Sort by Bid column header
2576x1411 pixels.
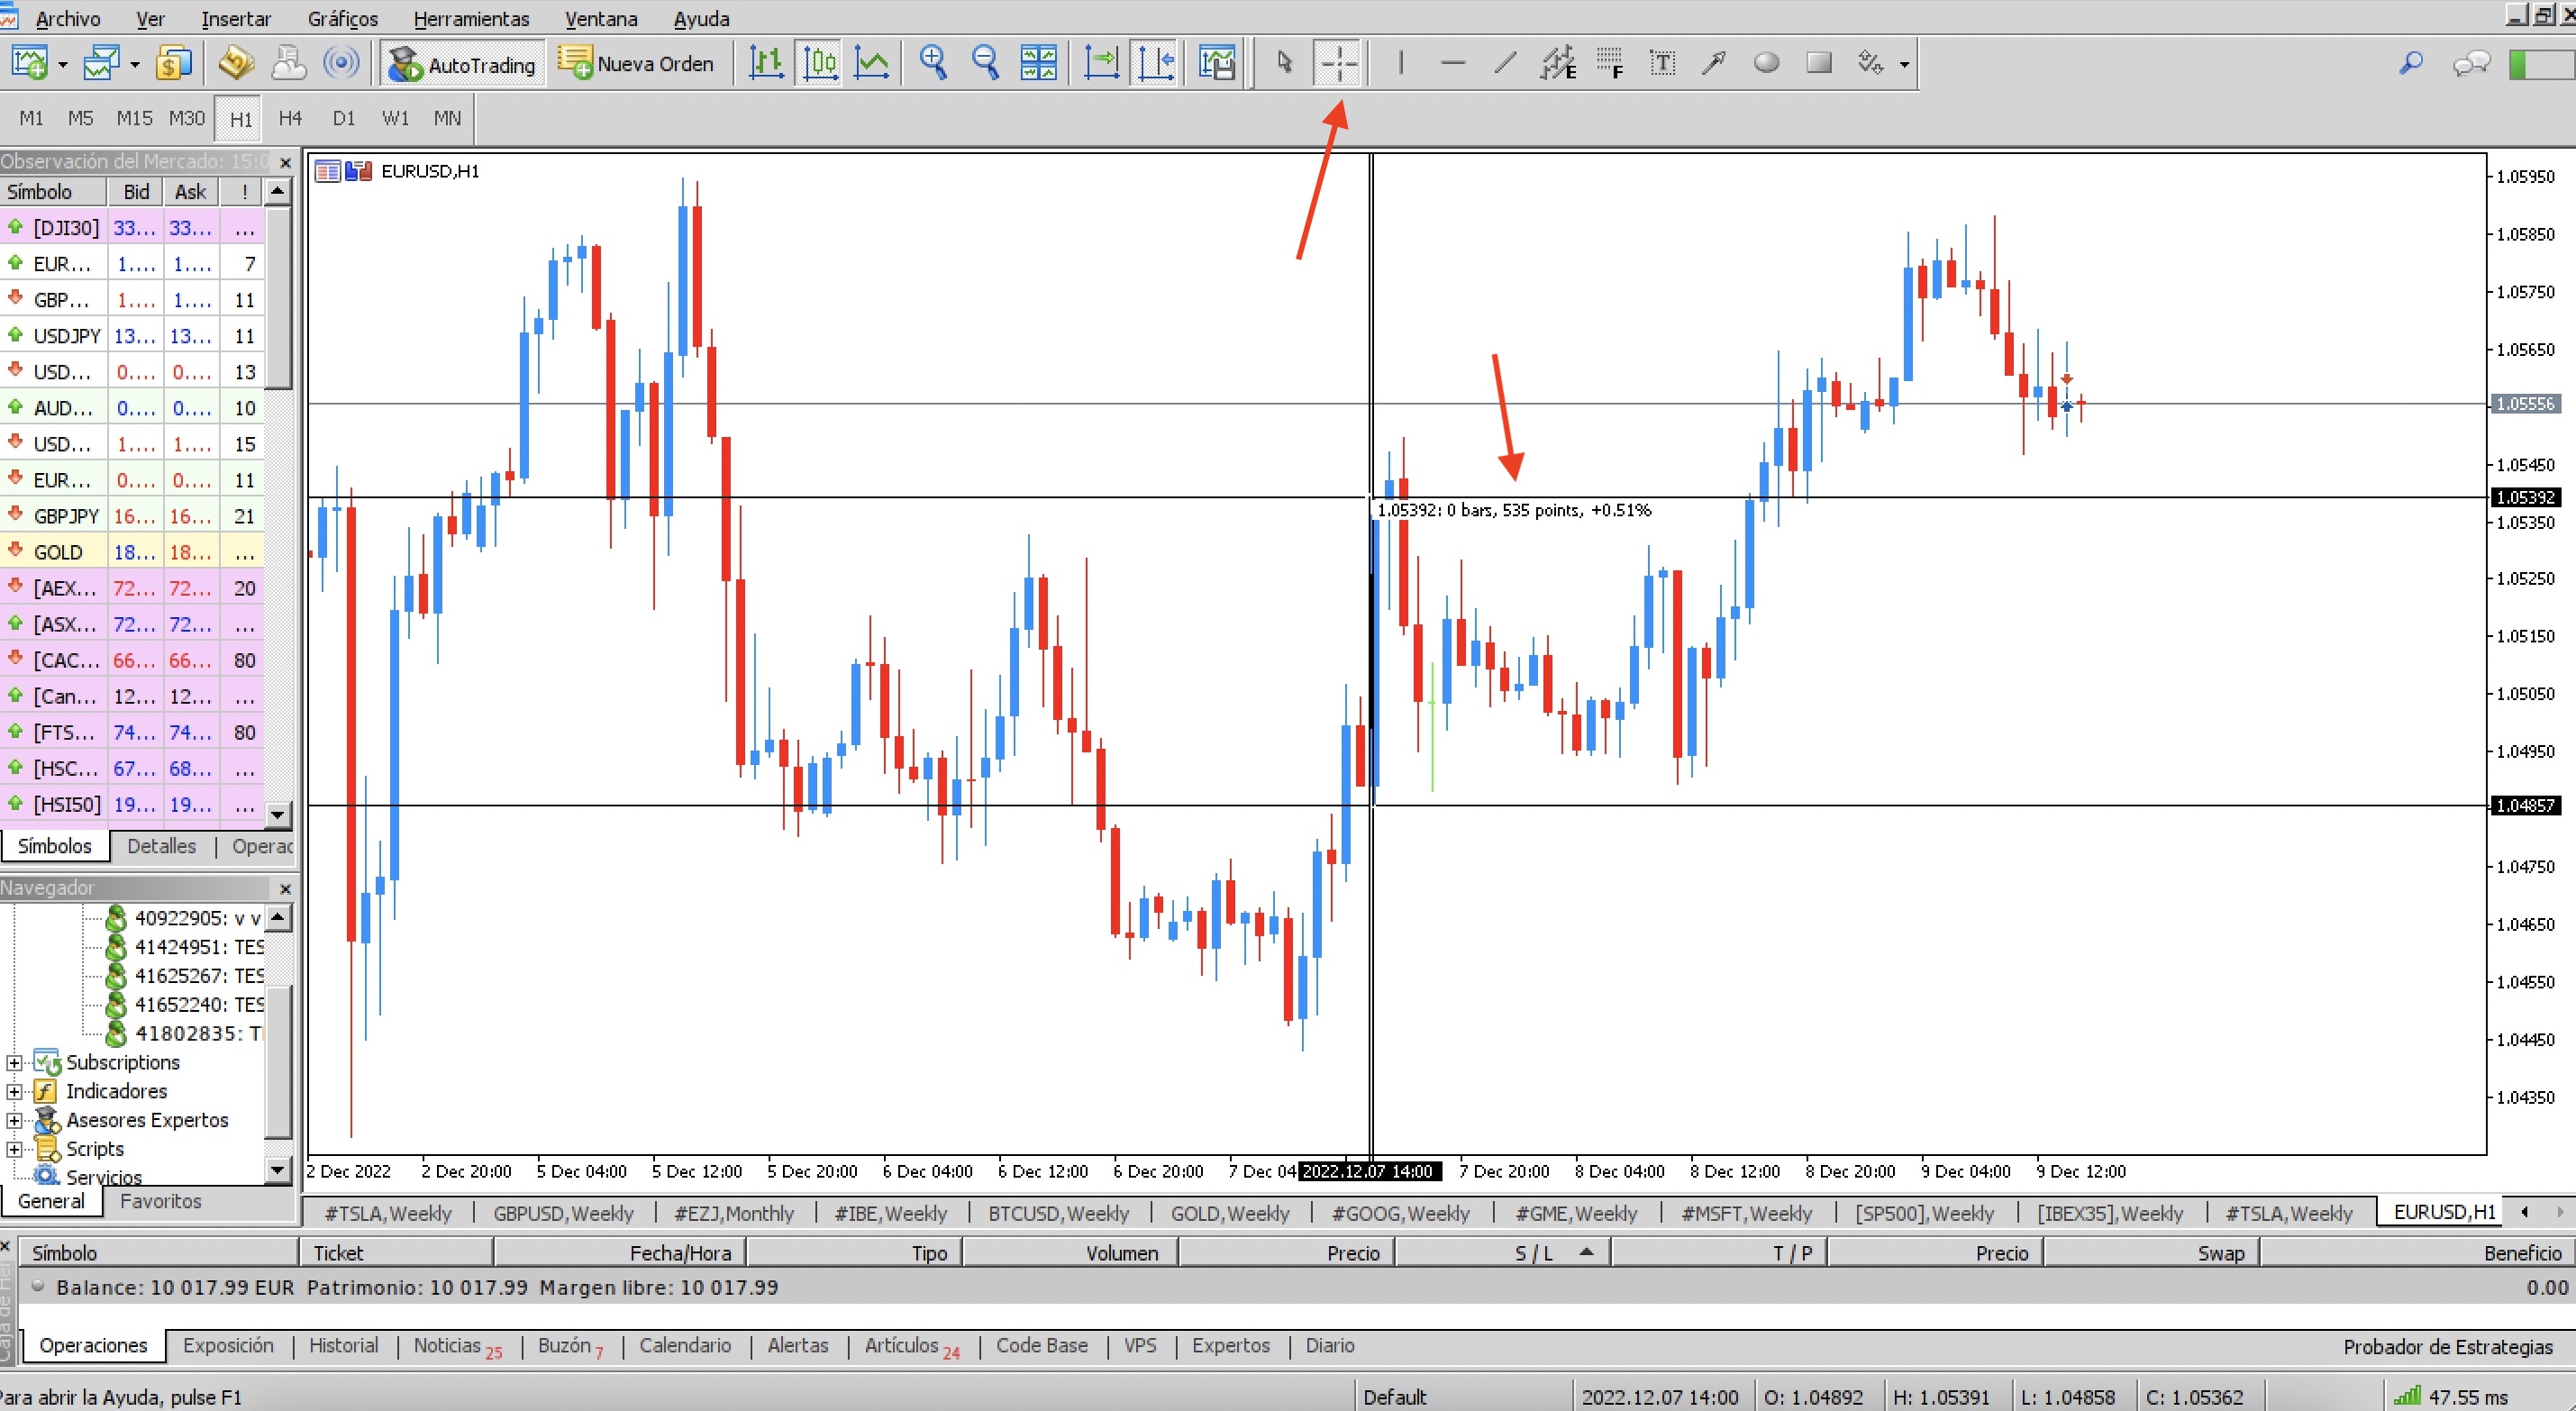click(136, 191)
